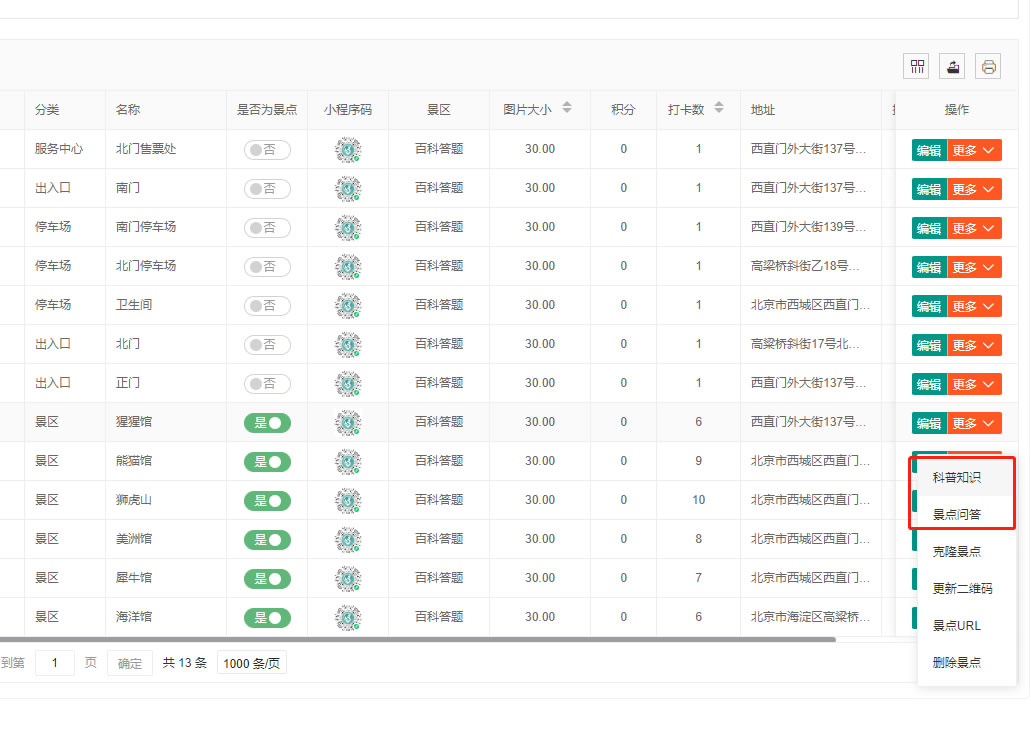The image size is (1031, 743).
Task: Toggle 是否为景点 switch for 卫生间
Action: [x=267, y=306]
